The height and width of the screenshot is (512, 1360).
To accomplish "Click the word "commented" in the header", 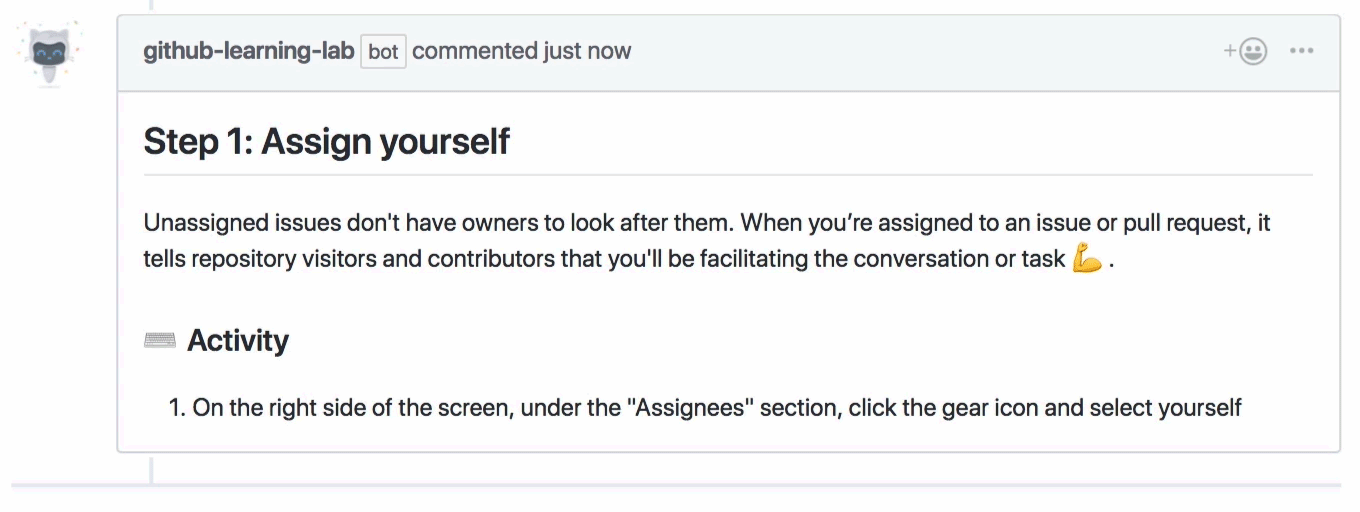I will pos(473,51).
